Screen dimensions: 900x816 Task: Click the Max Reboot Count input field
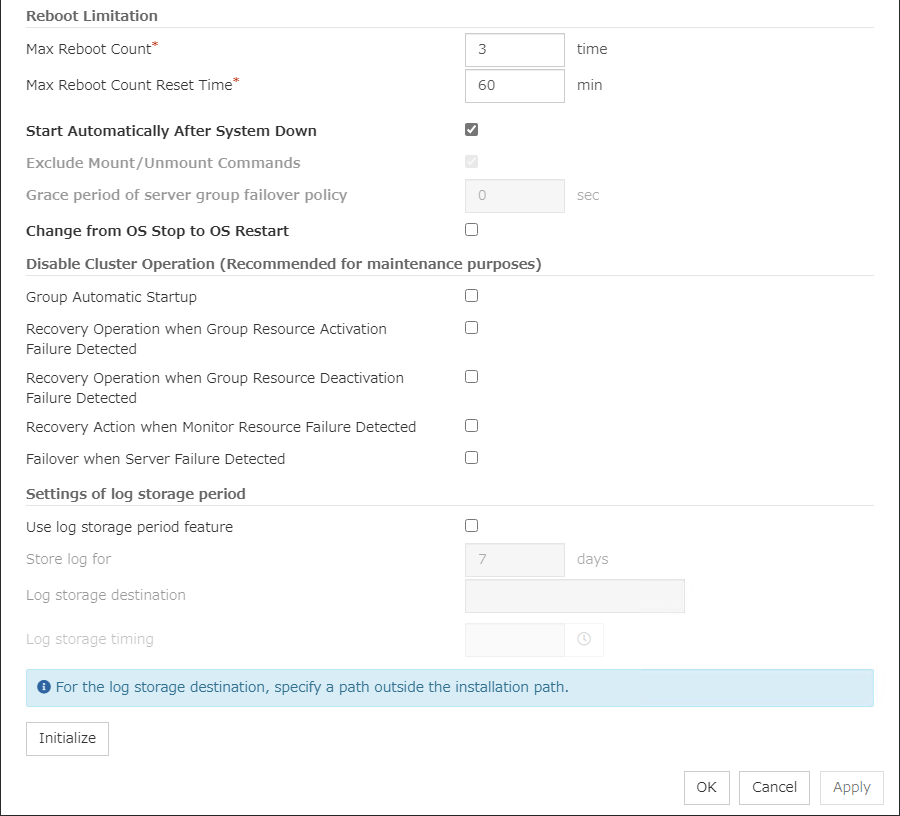[x=515, y=49]
